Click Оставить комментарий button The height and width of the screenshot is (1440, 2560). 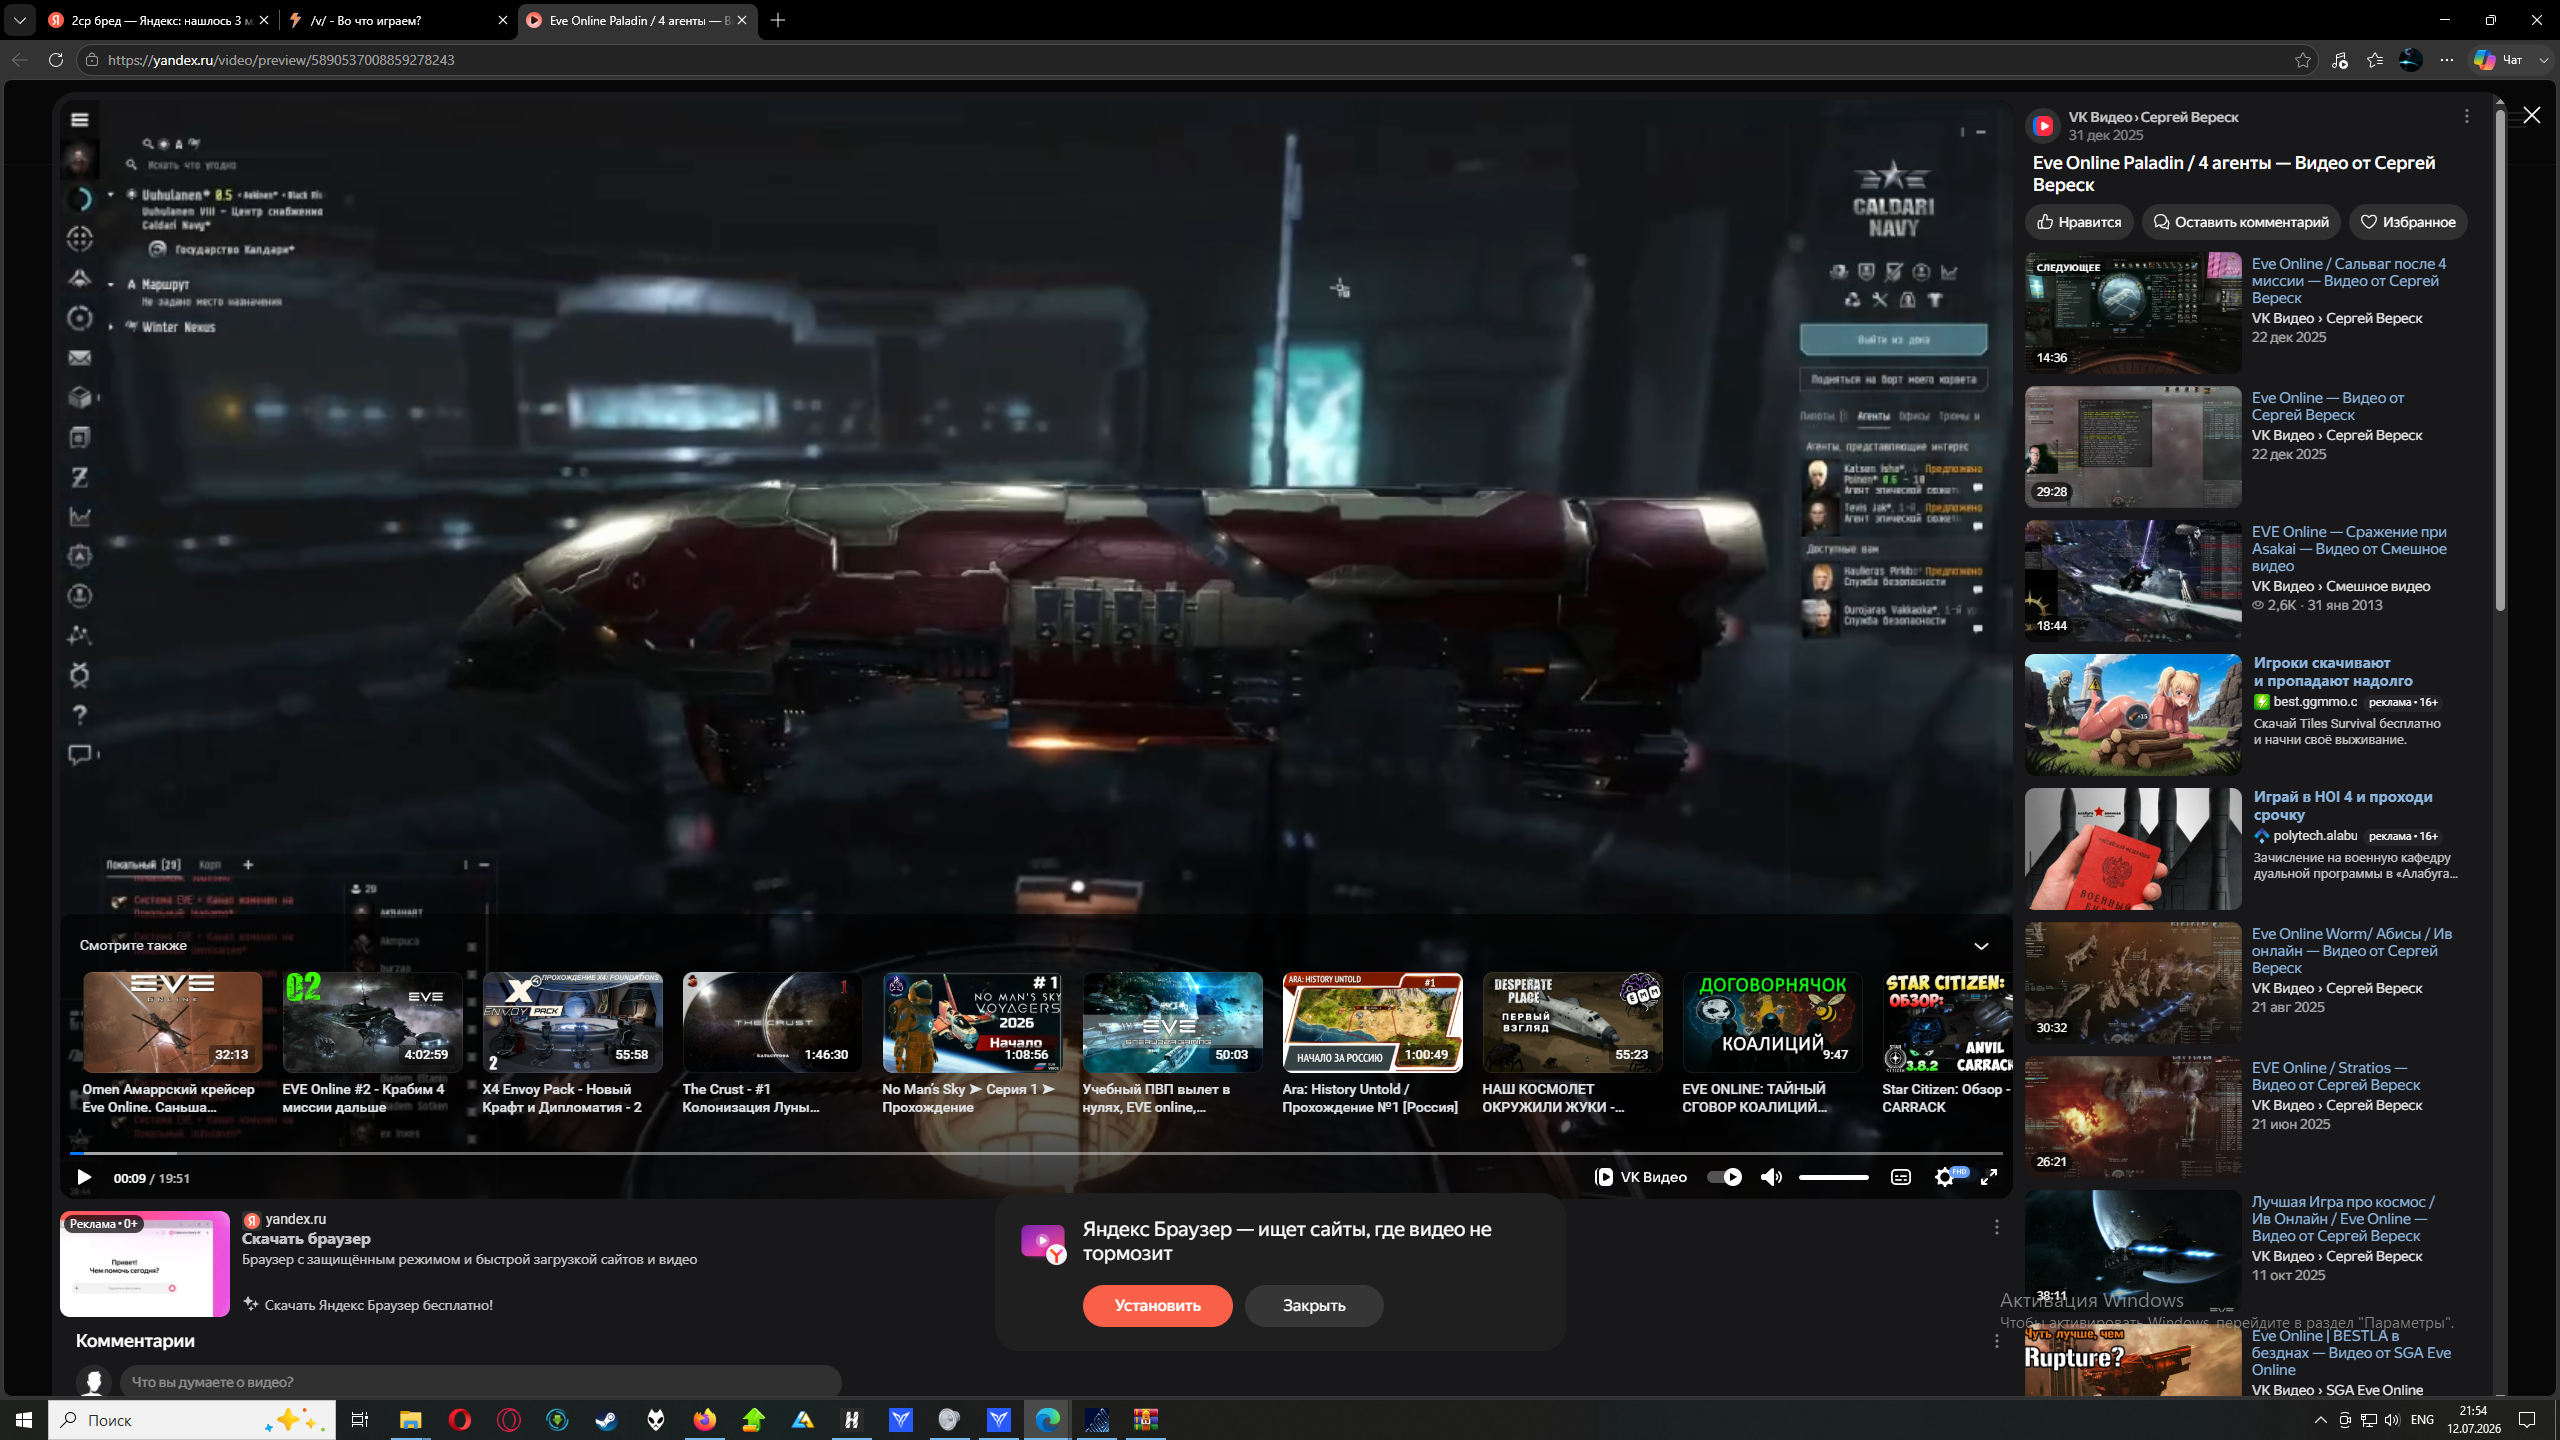(x=2240, y=222)
